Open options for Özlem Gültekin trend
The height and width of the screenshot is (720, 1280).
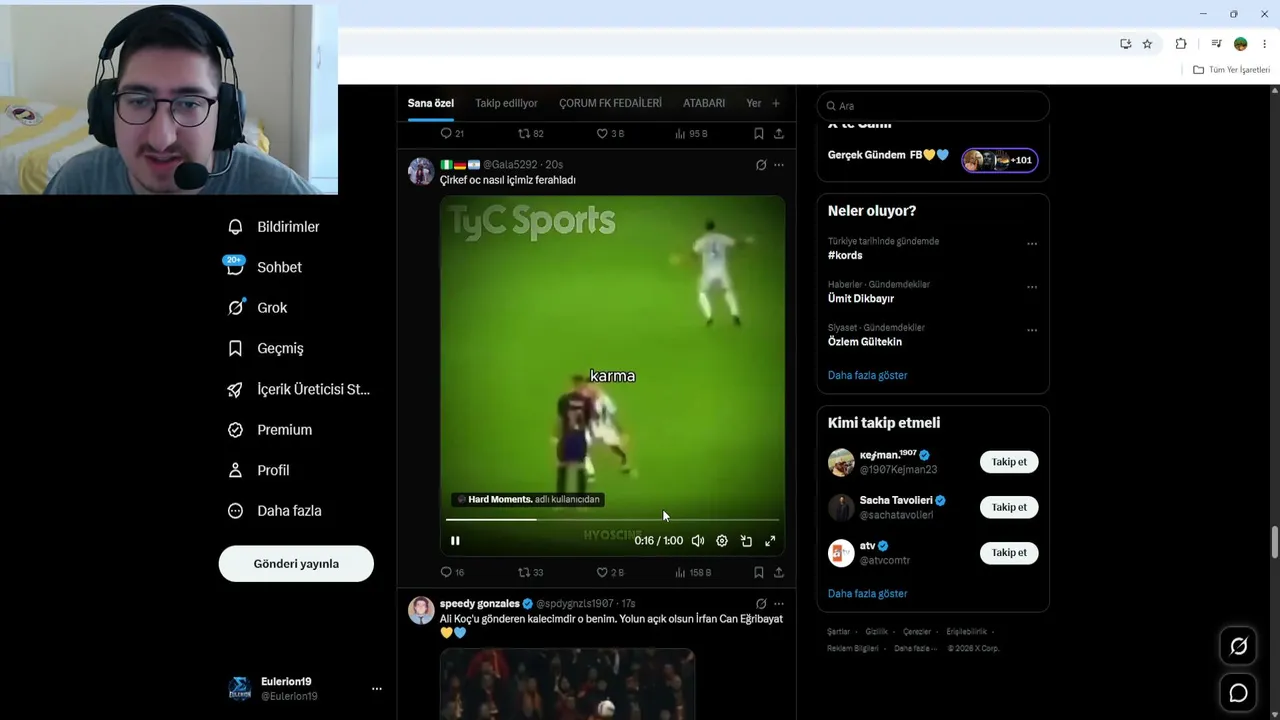1032,330
